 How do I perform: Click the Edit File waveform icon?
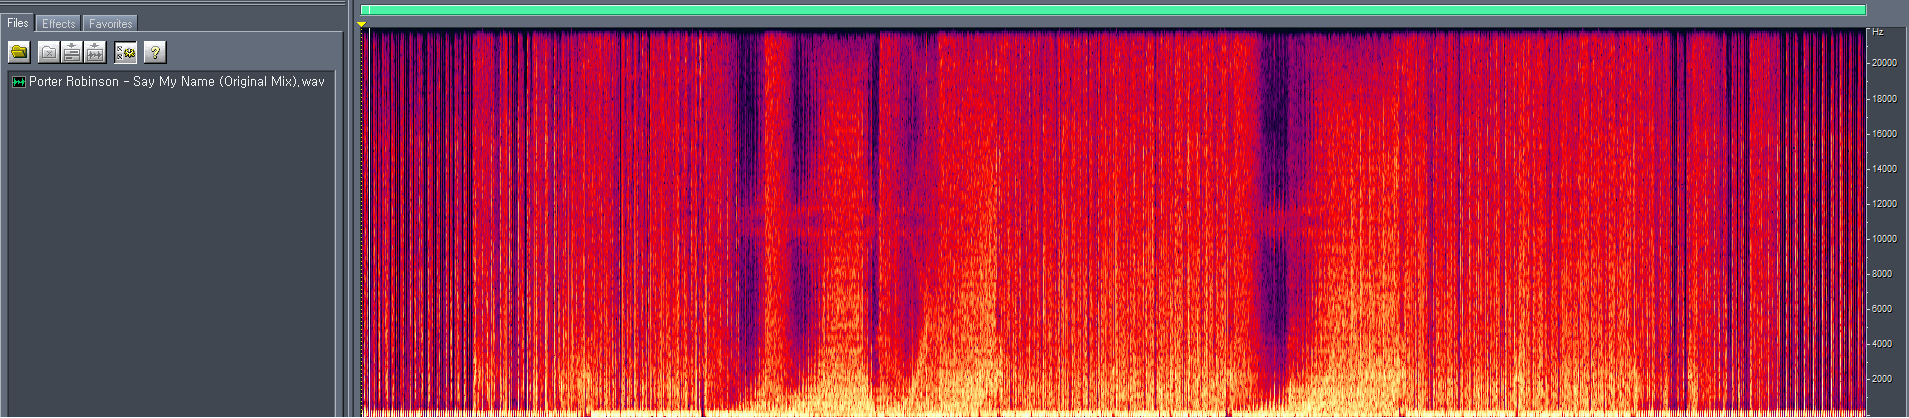click(95, 52)
